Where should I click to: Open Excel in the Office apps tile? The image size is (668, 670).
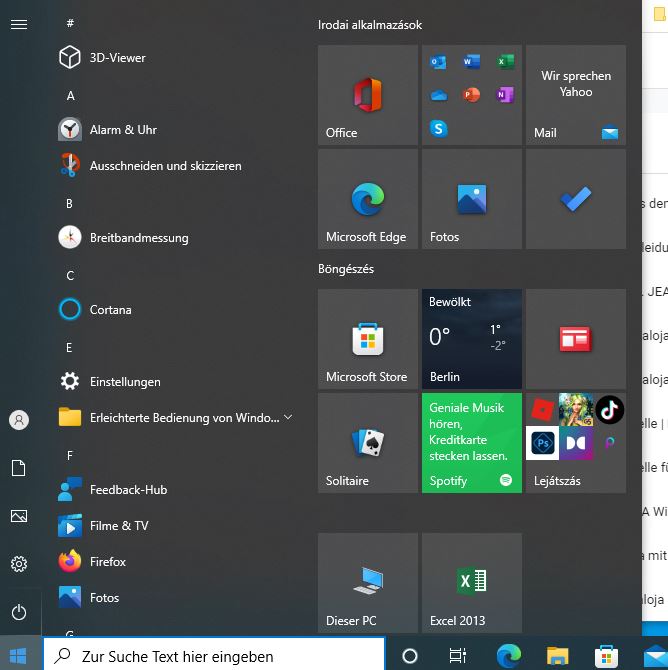[505, 62]
